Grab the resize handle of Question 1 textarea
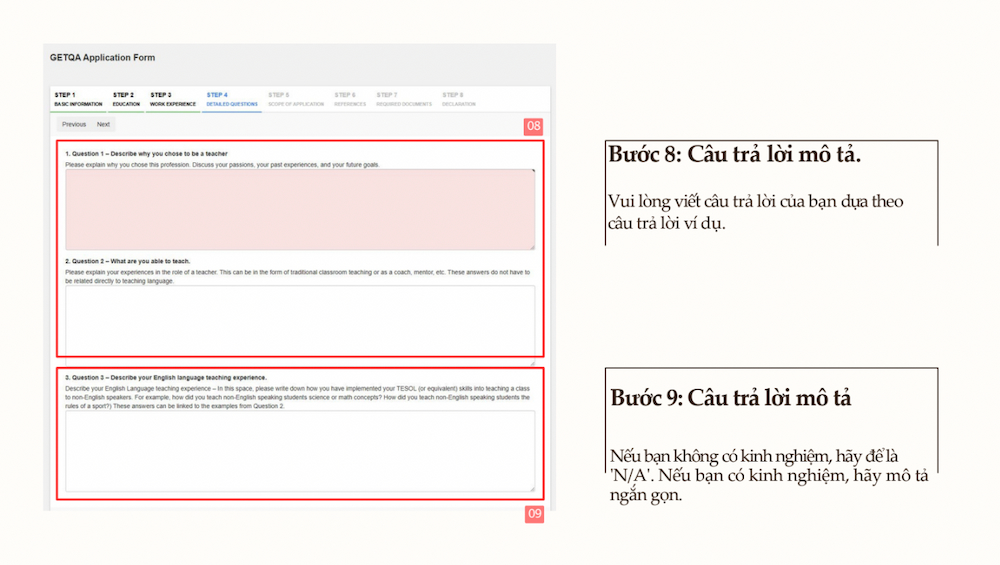The image size is (1000, 565). click(531, 246)
